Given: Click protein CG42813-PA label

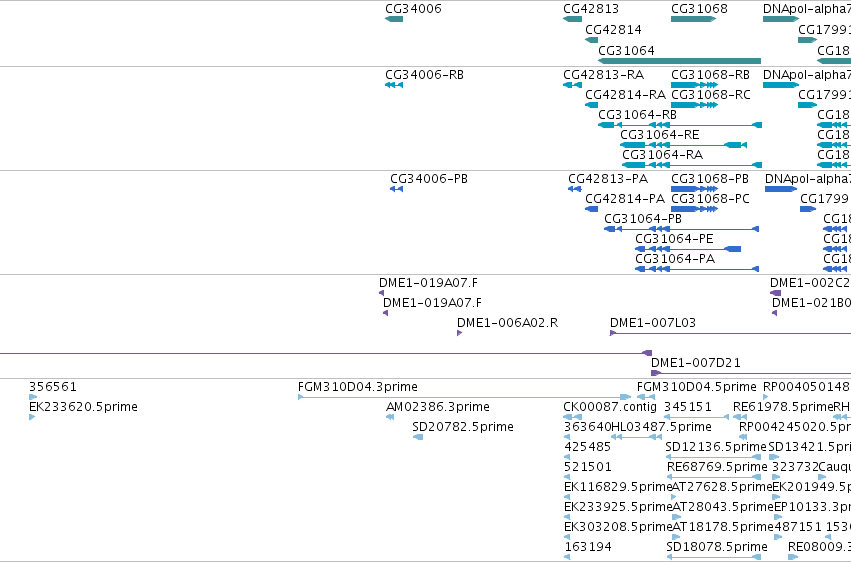Looking at the screenshot, I should 608,179.
